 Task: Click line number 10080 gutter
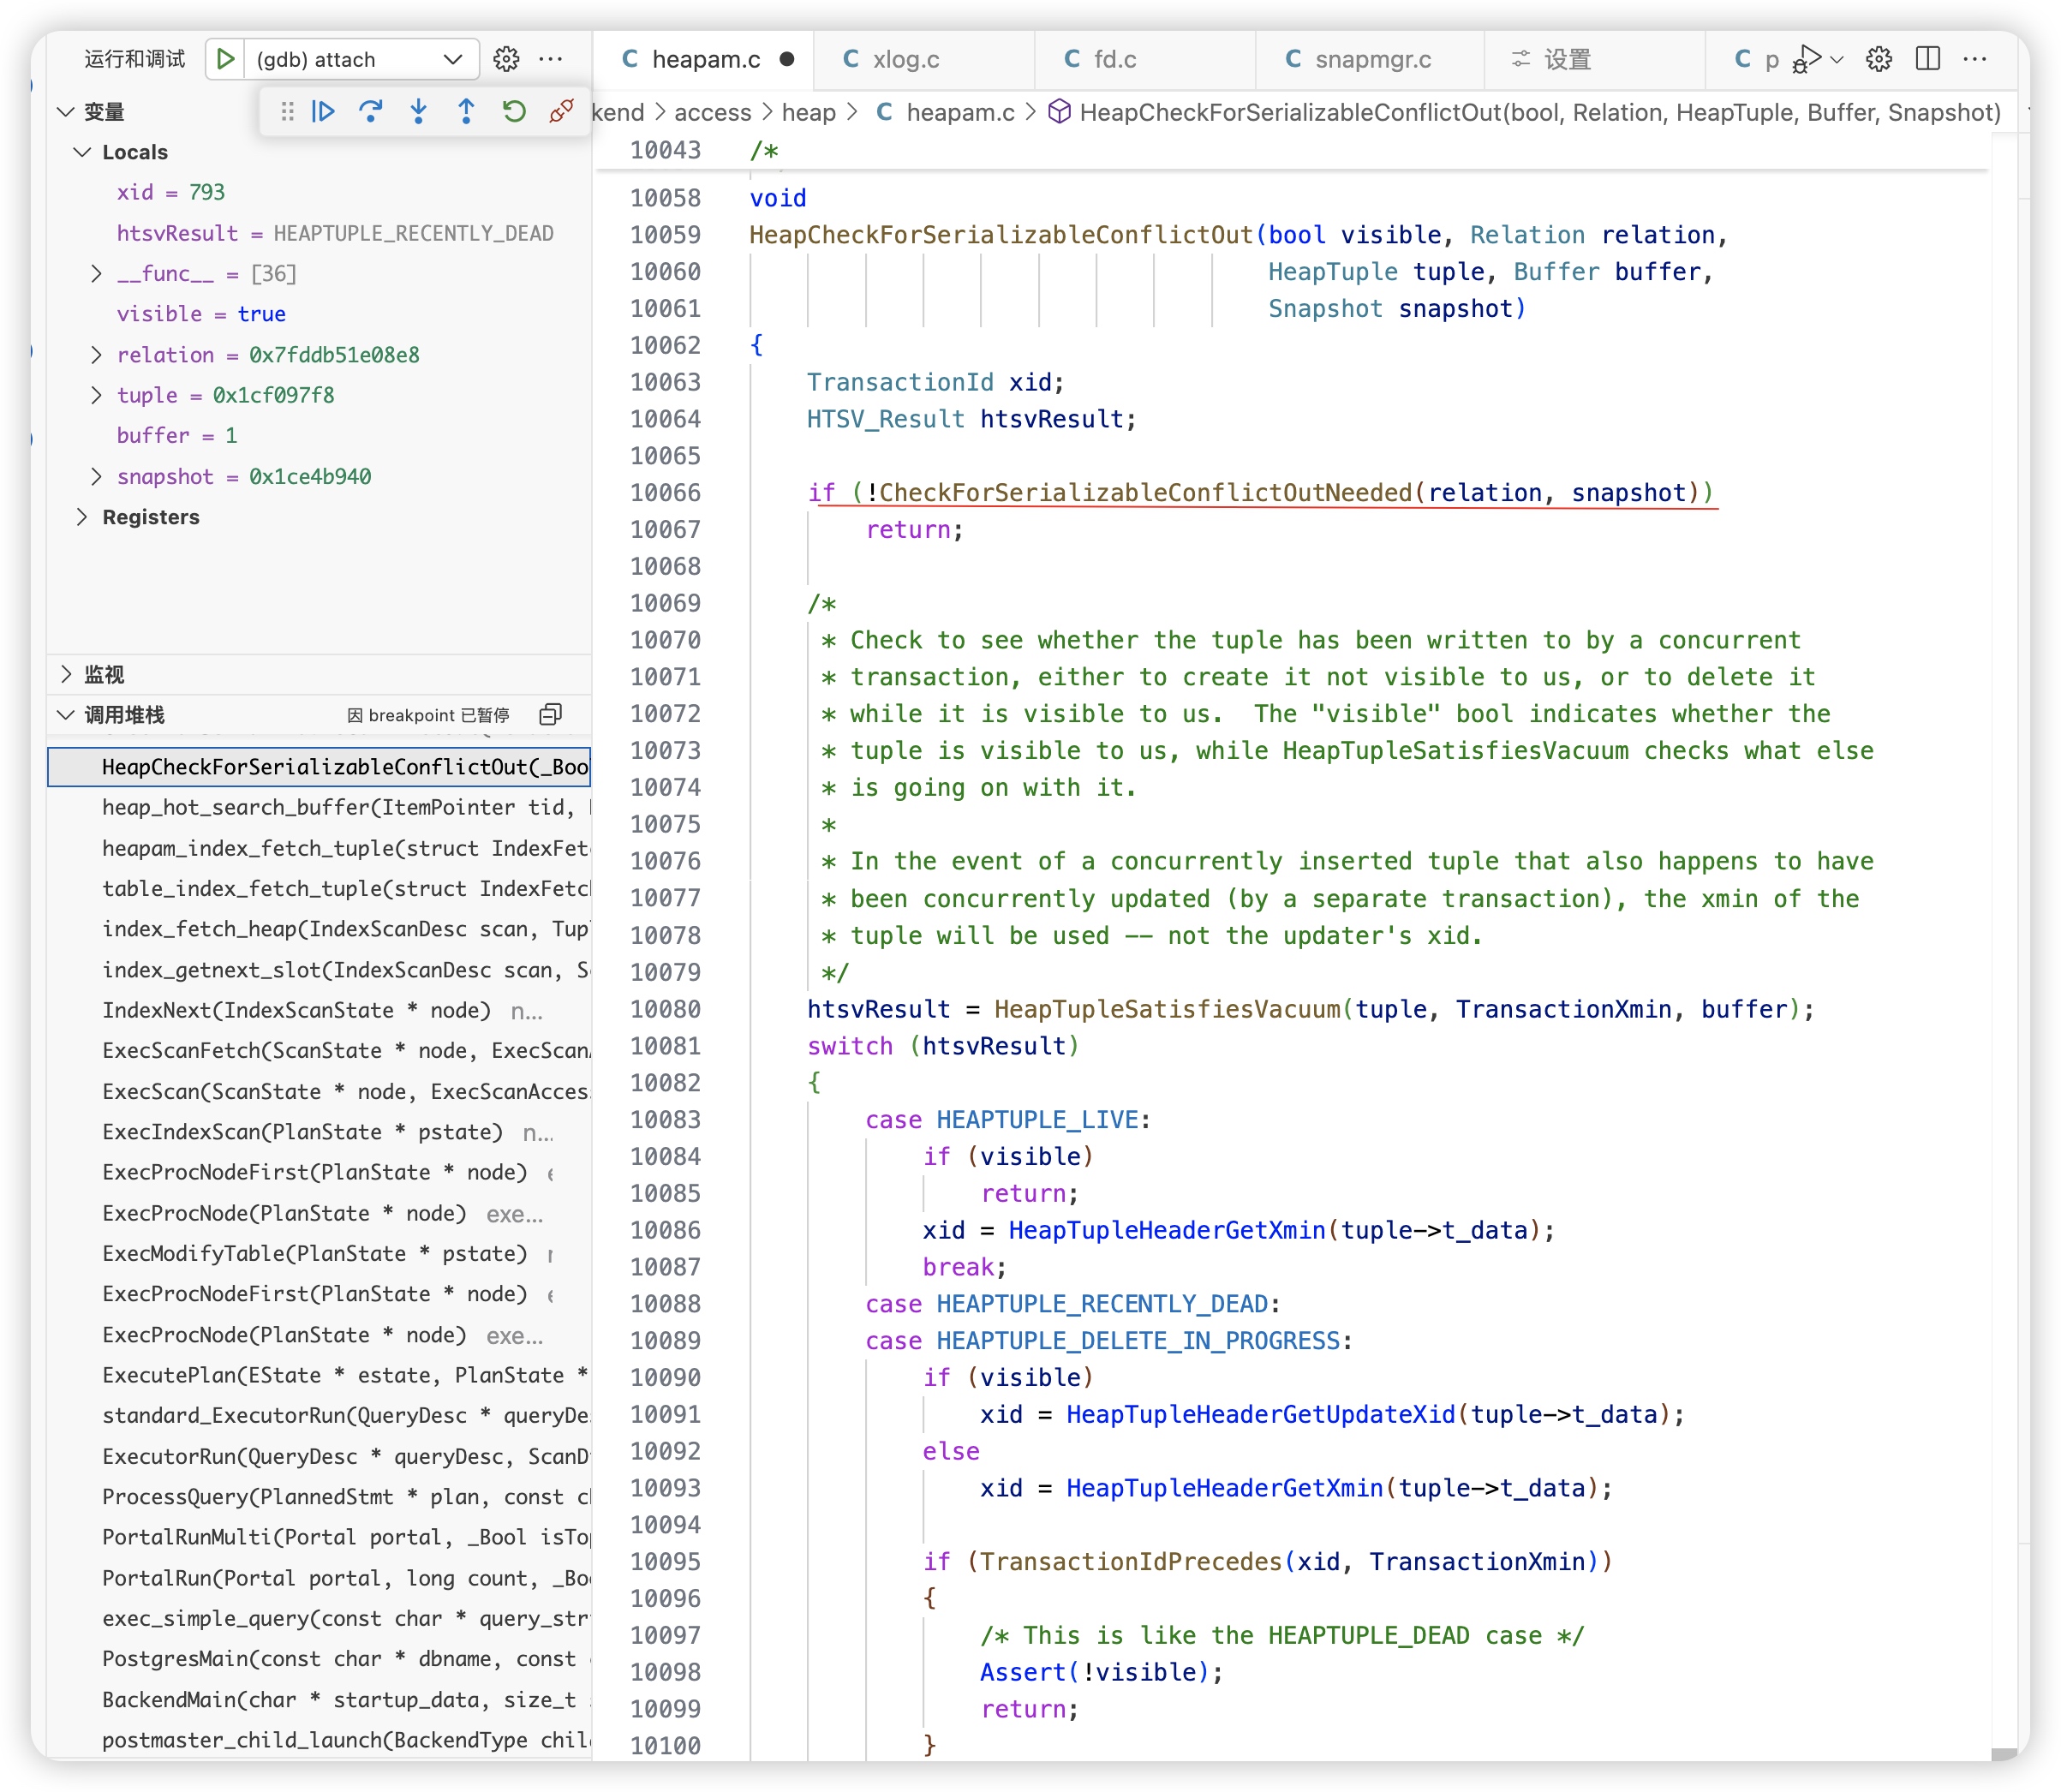(665, 1009)
